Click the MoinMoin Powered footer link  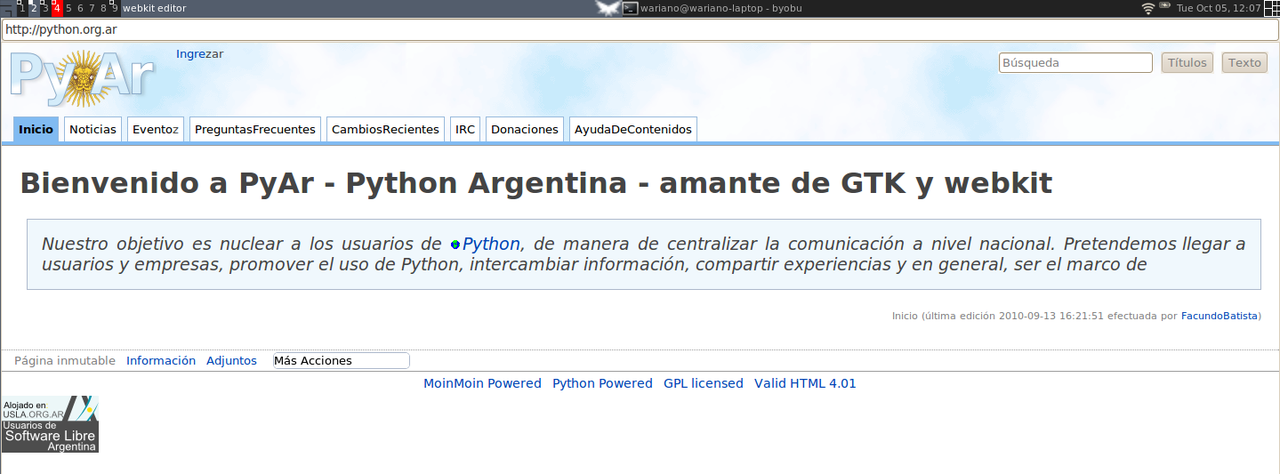(x=482, y=384)
